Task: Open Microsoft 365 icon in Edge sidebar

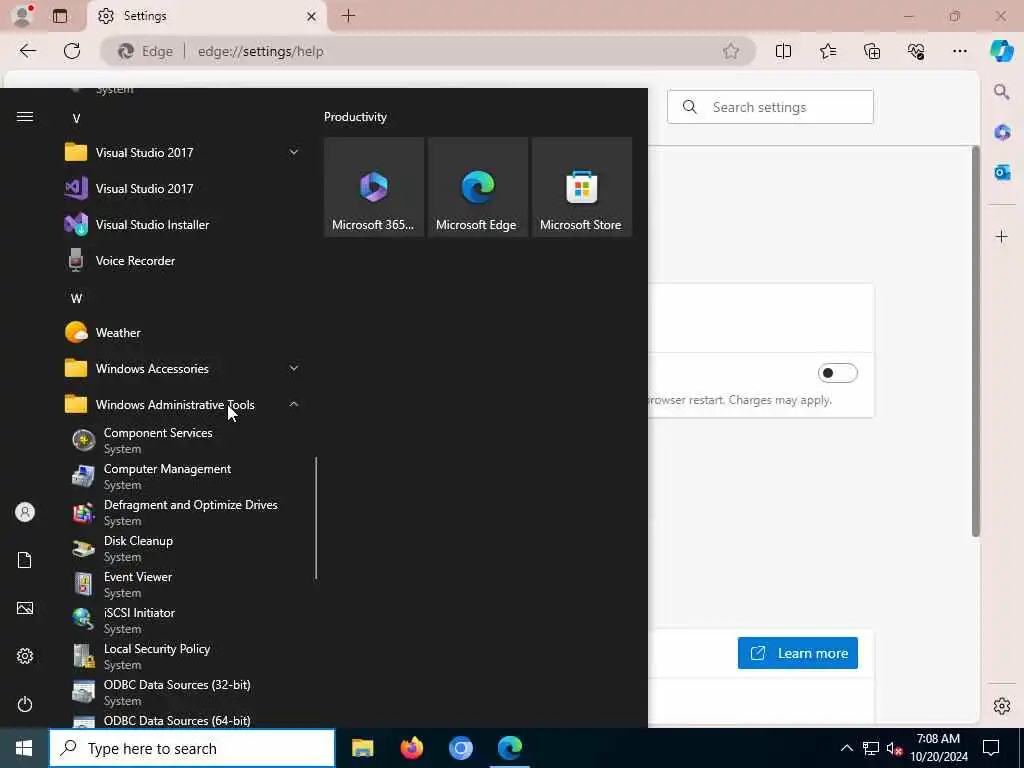Action: [1002, 133]
